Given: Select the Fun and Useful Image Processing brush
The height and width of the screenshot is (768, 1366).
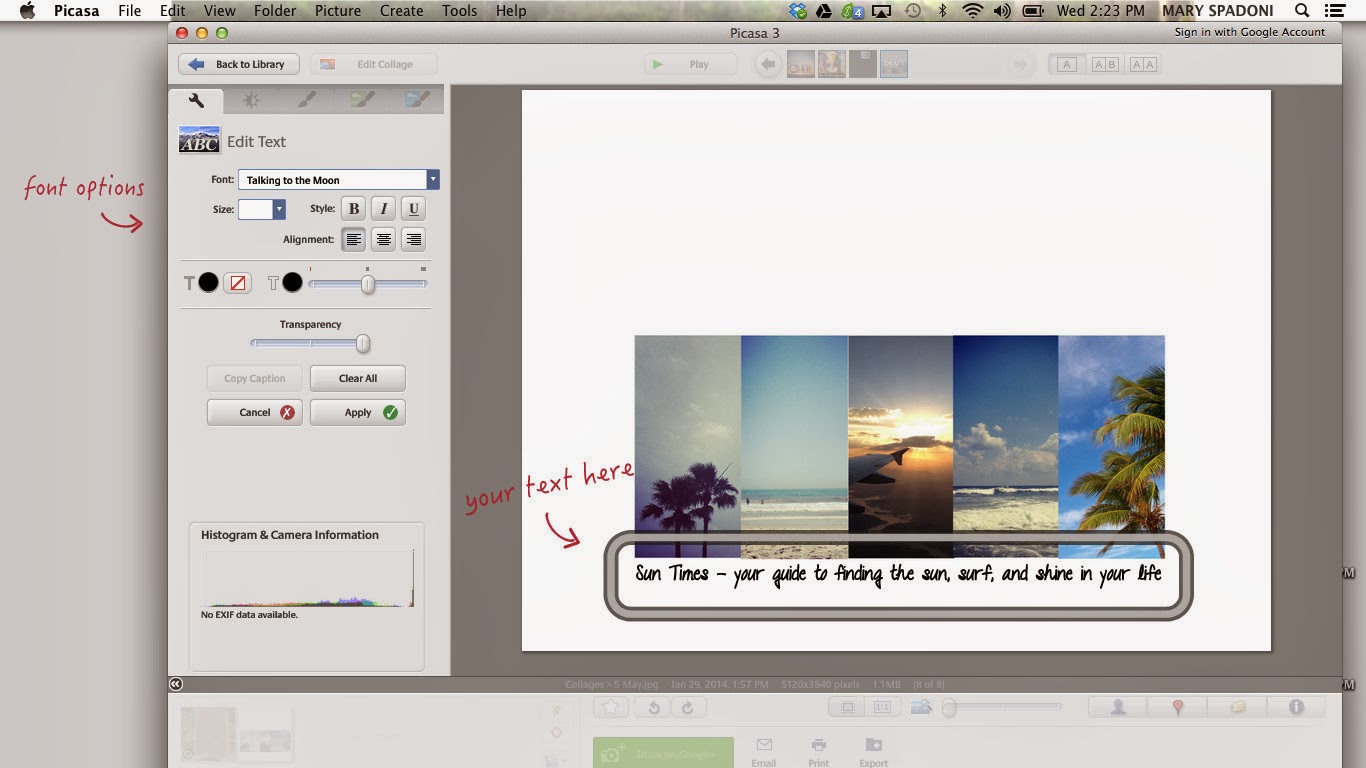Looking at the screenshot, I should coord(306,99).
